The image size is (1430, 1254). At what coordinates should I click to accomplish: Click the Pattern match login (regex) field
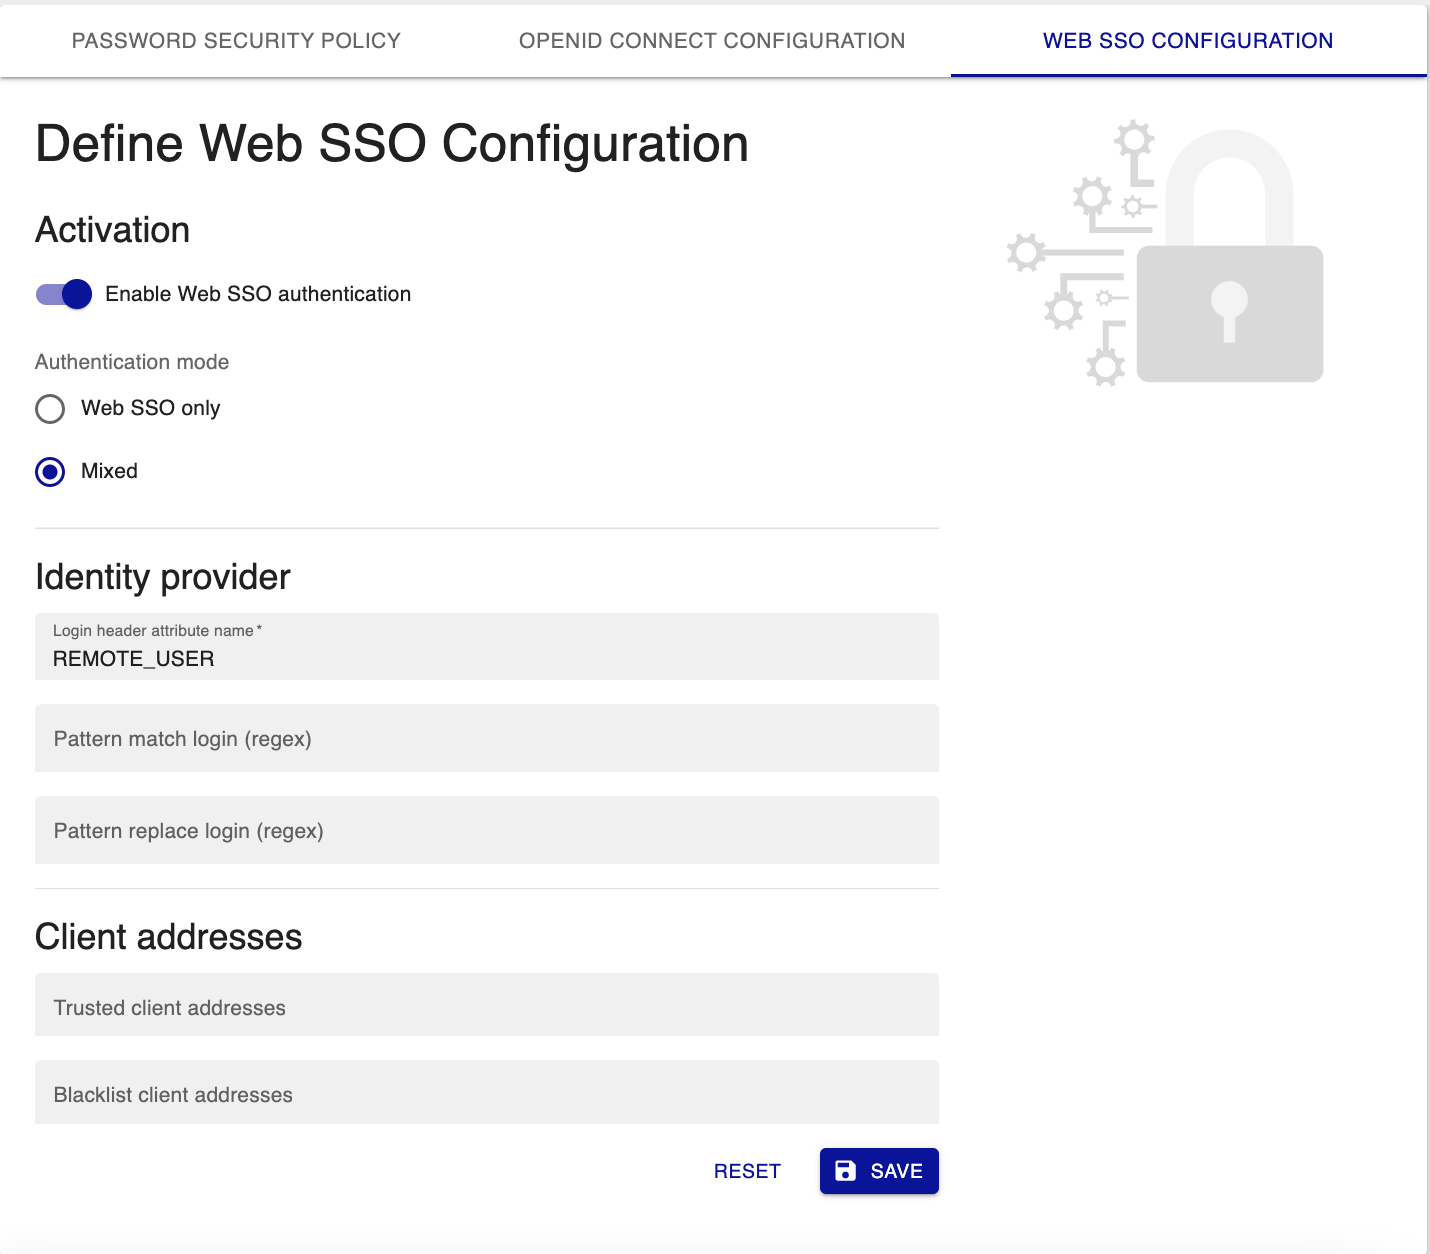coord(486,739)
